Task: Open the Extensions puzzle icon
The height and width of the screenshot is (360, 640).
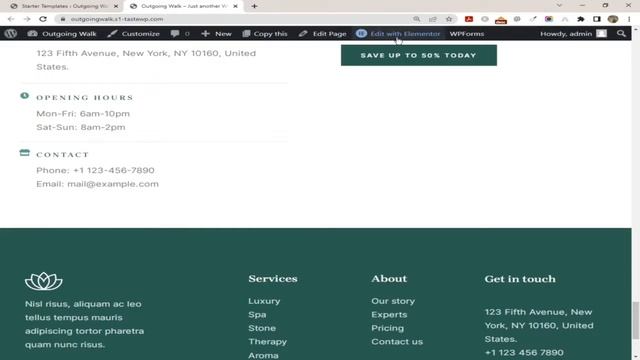Action: pyautogui.click(x=581, y=19)
